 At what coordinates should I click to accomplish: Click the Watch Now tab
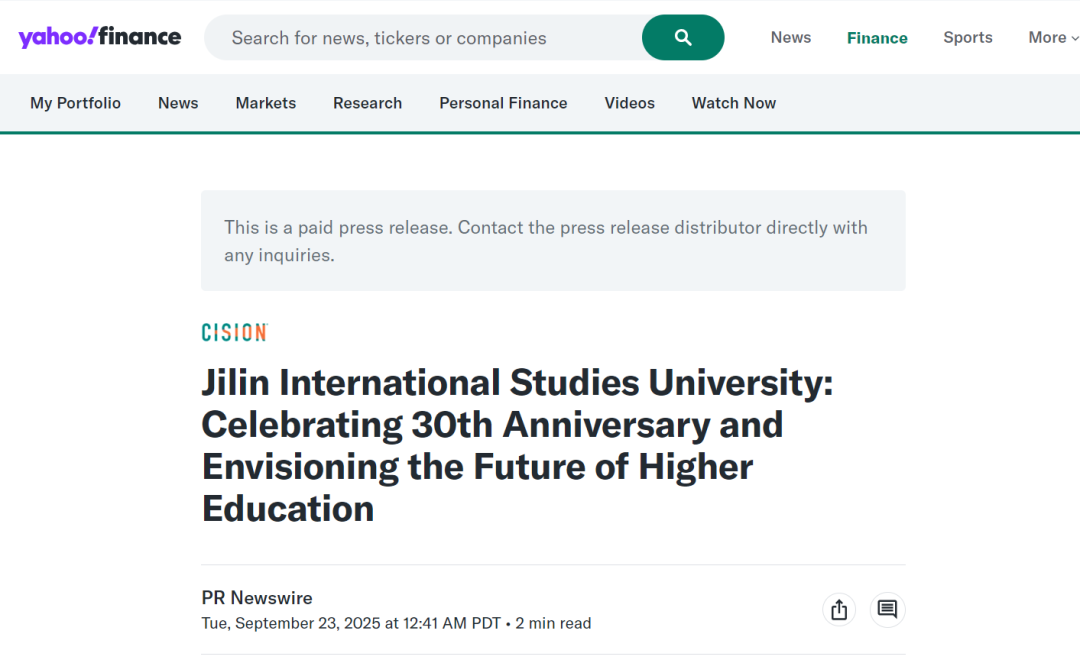click(734, 103)
